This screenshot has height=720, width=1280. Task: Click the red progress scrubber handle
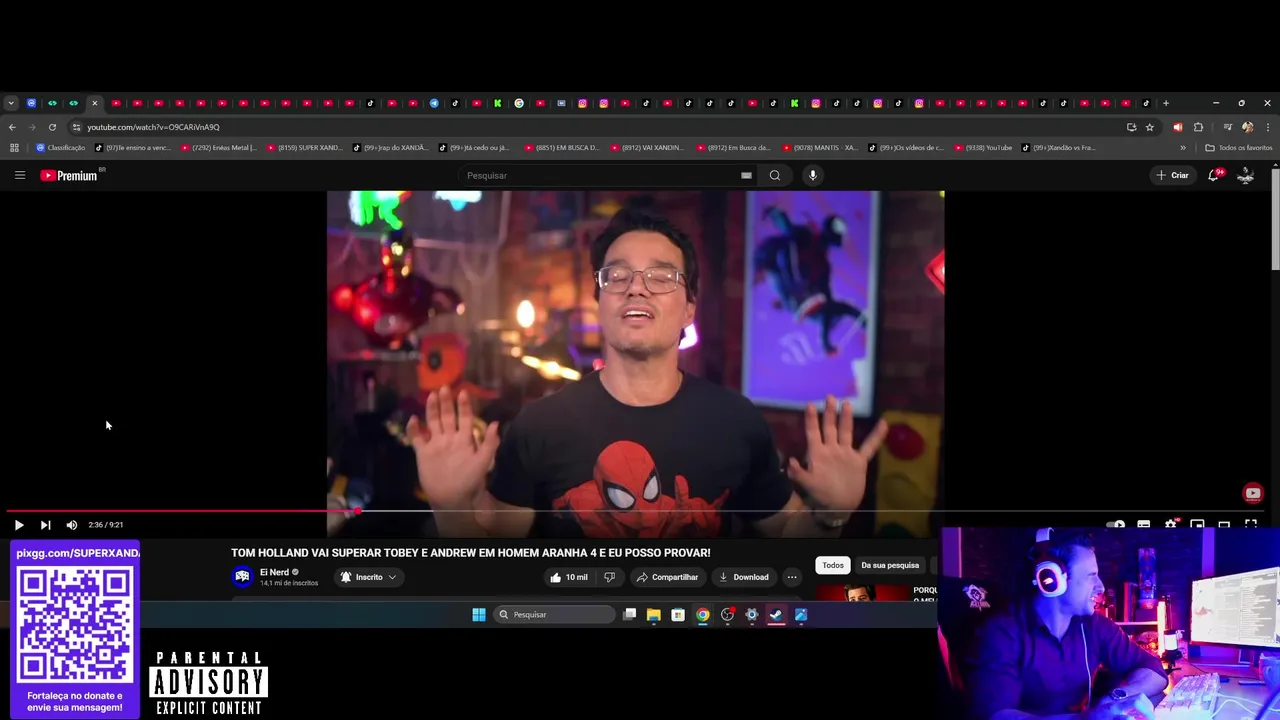(x=357, y=511)
